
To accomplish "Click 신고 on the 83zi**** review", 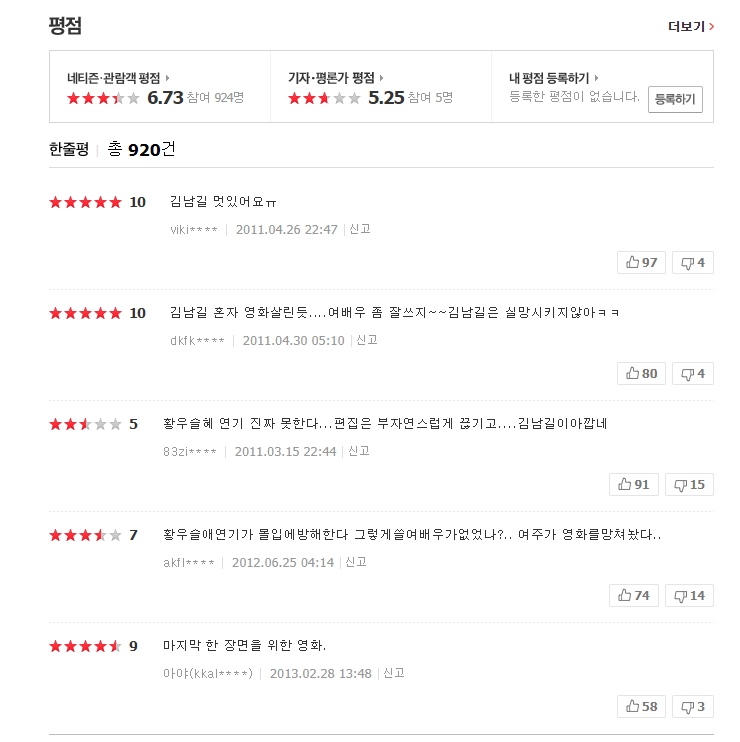I will click(x=359, y=451).
